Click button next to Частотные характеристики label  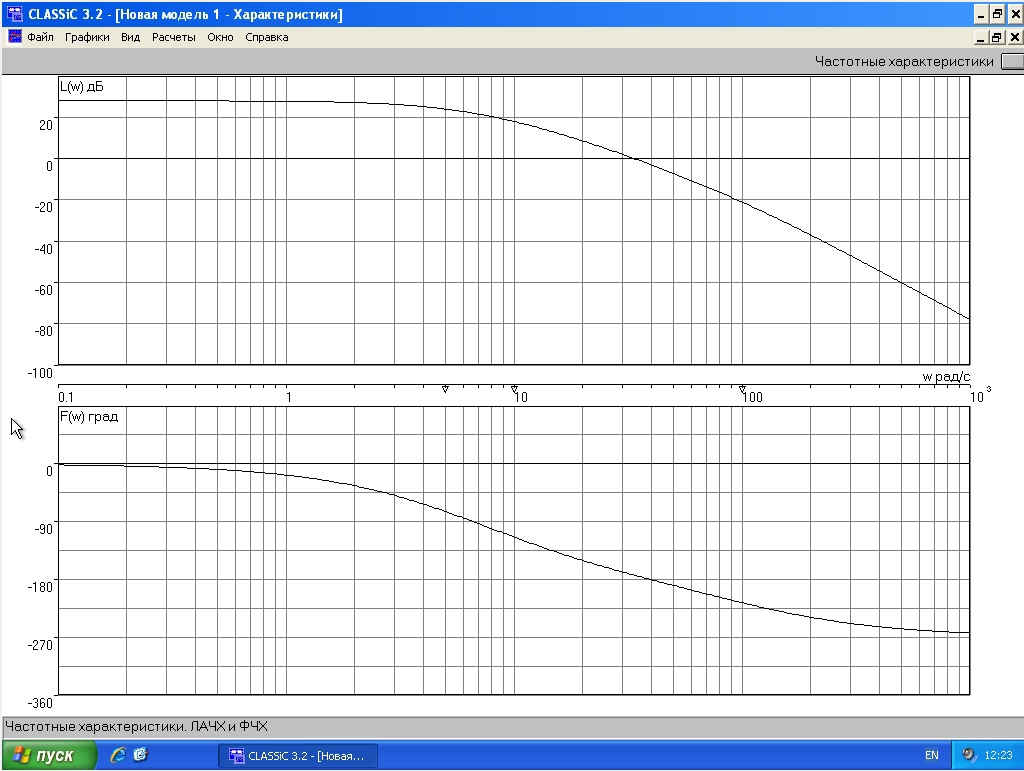pos(1012,61)
